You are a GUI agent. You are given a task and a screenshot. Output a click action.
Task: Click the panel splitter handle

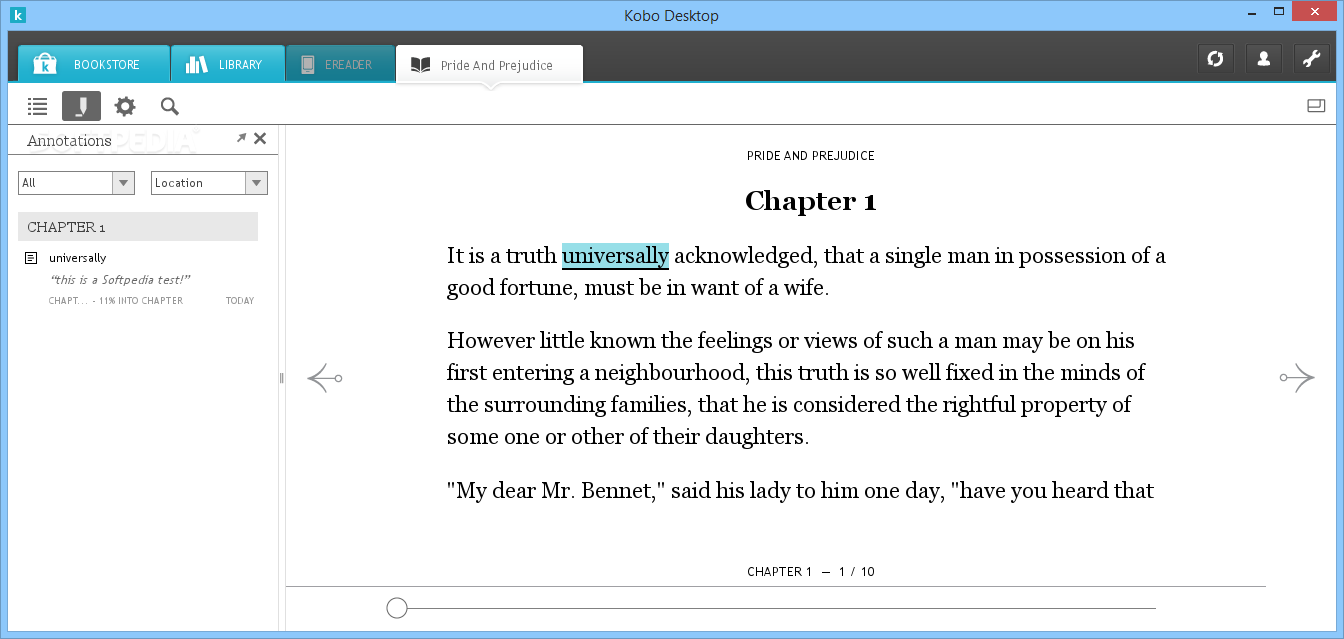[x=282, y=378]
